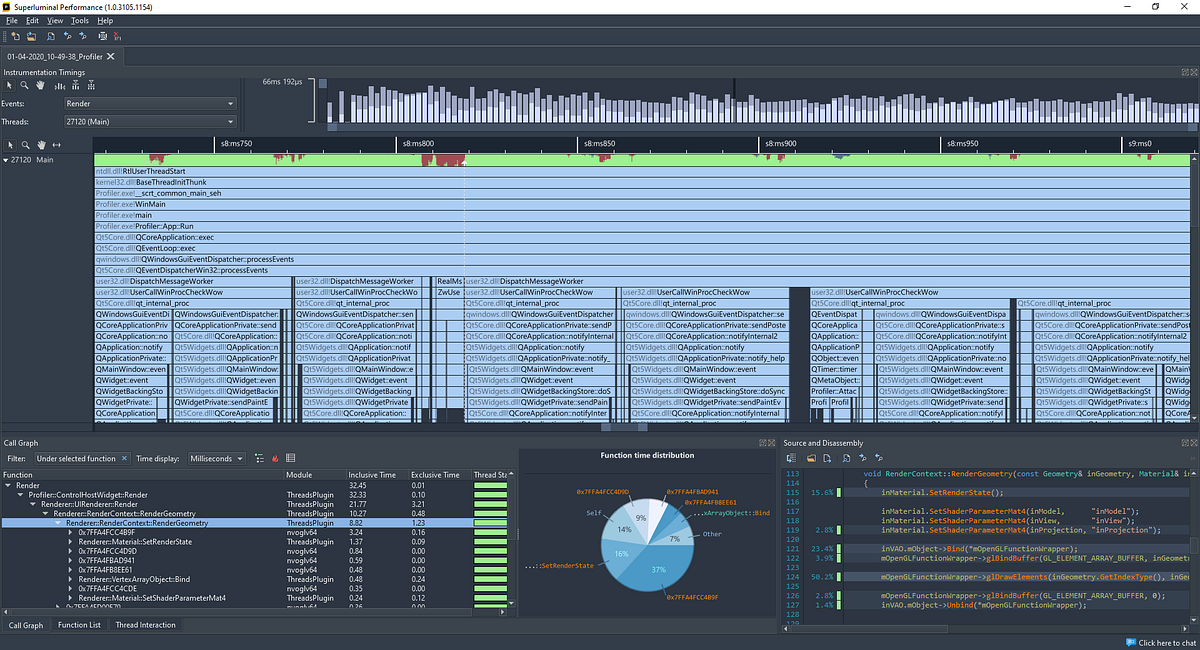Switch Call Graph to tree view icon
Viewport: 1200px width, 650px height.
point(259,458)
